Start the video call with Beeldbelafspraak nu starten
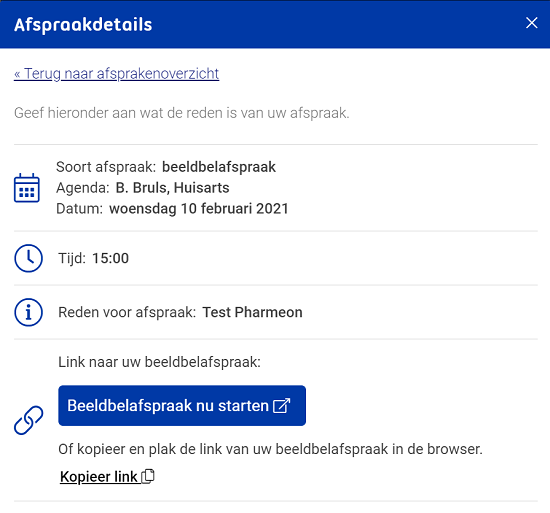The height and width of the screenshot is (513, 550). 182,406
